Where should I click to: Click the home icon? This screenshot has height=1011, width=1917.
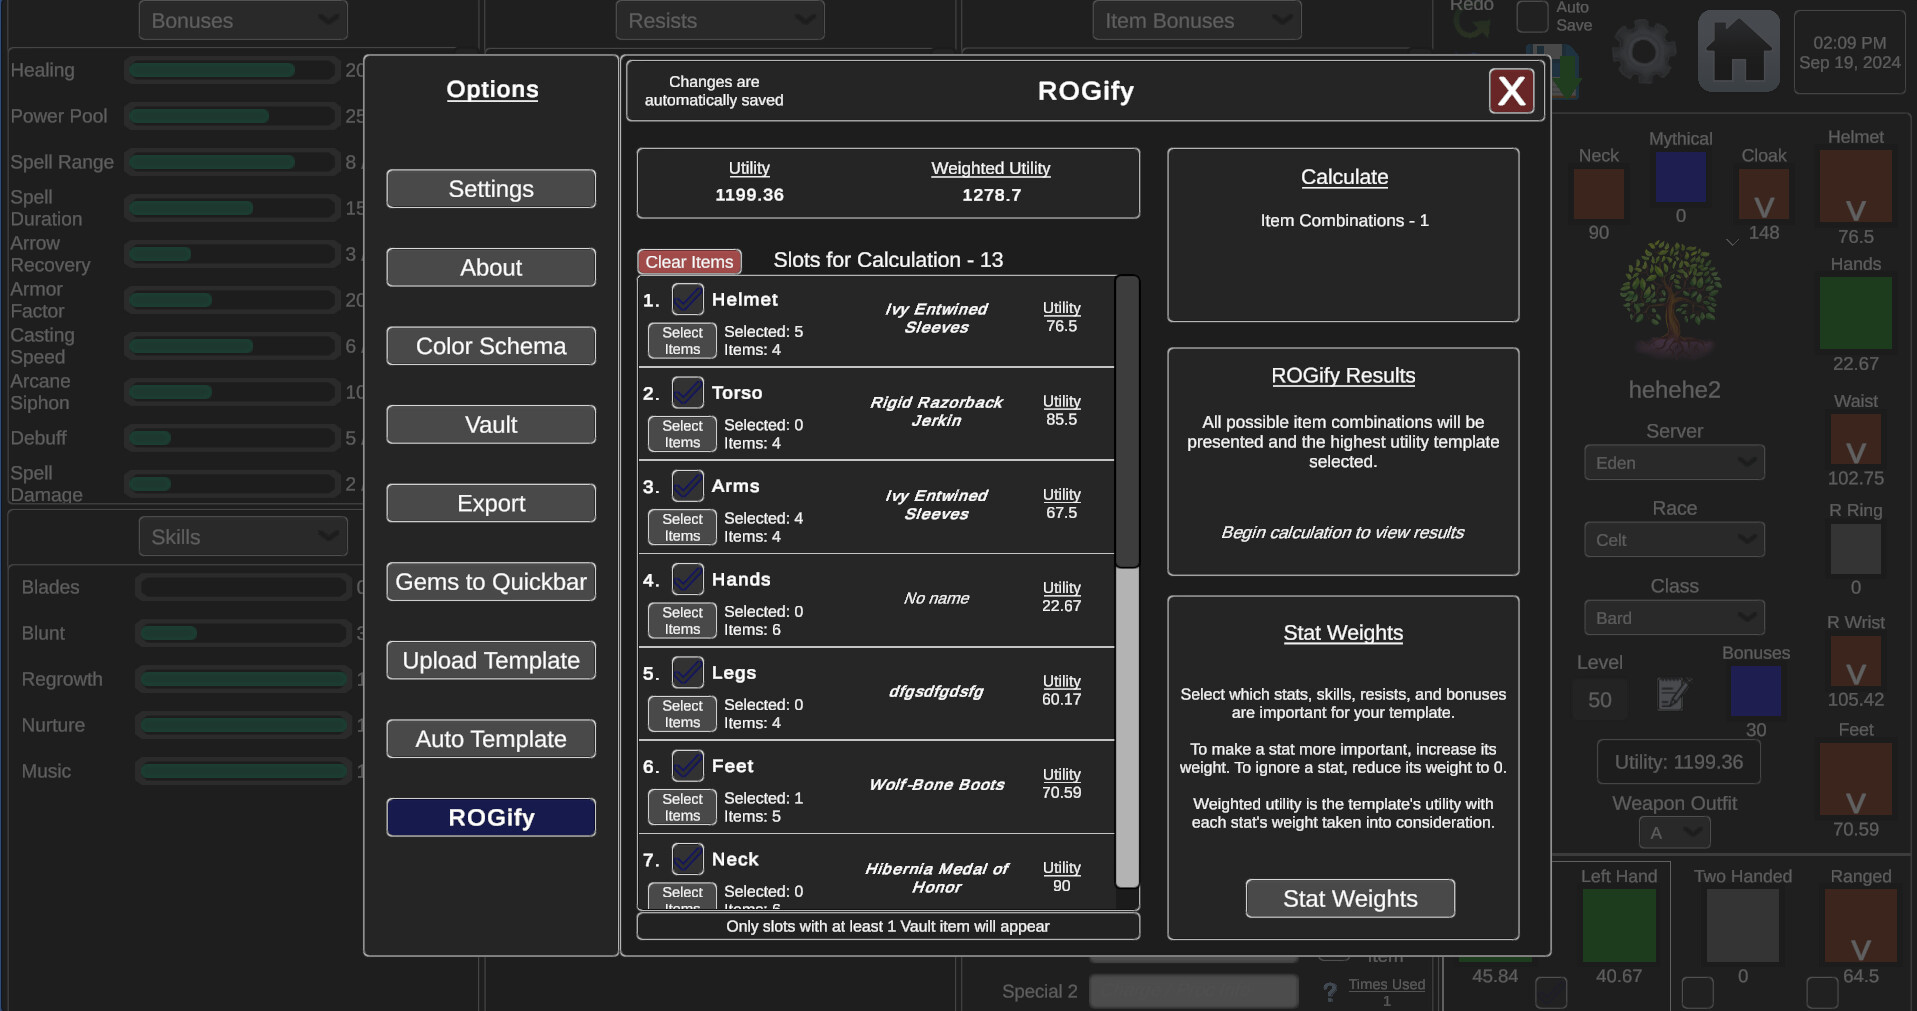point(1738,50)
